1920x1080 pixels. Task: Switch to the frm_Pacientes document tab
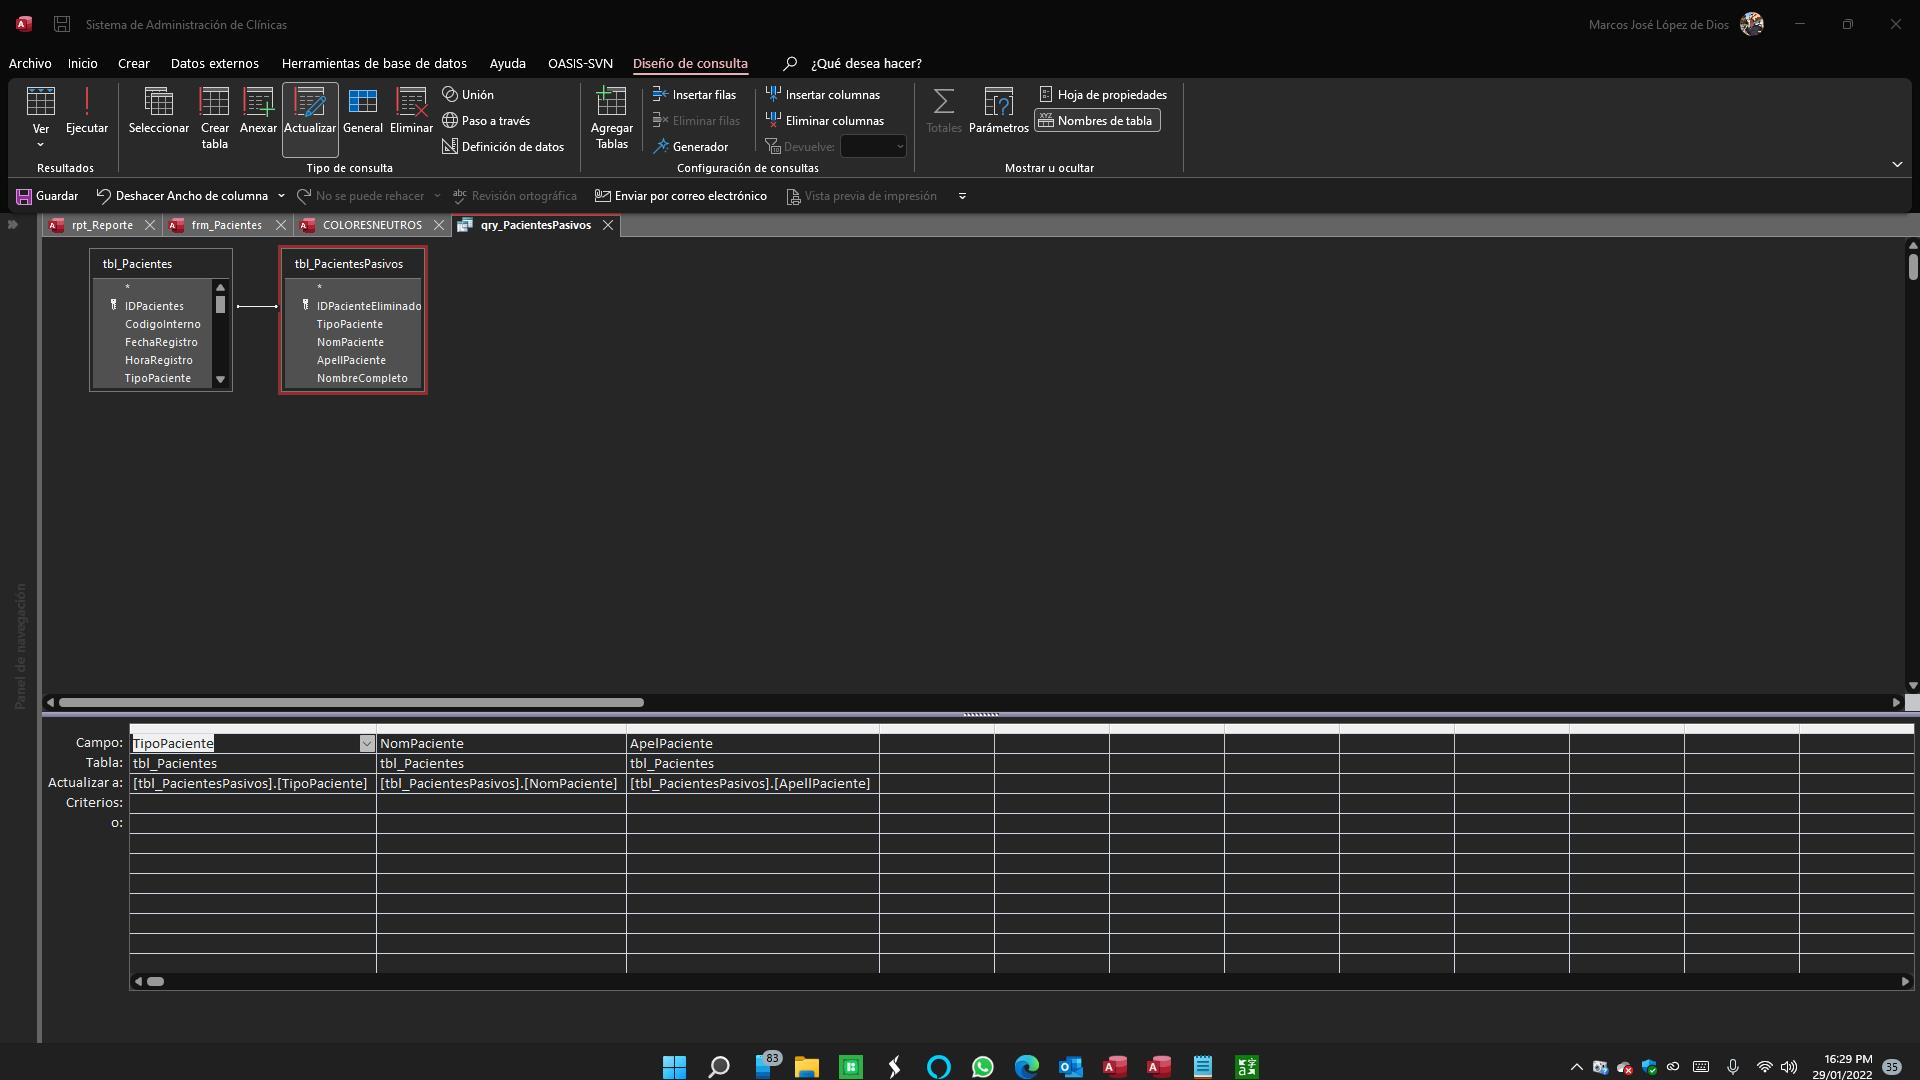[x=226, y=225]
